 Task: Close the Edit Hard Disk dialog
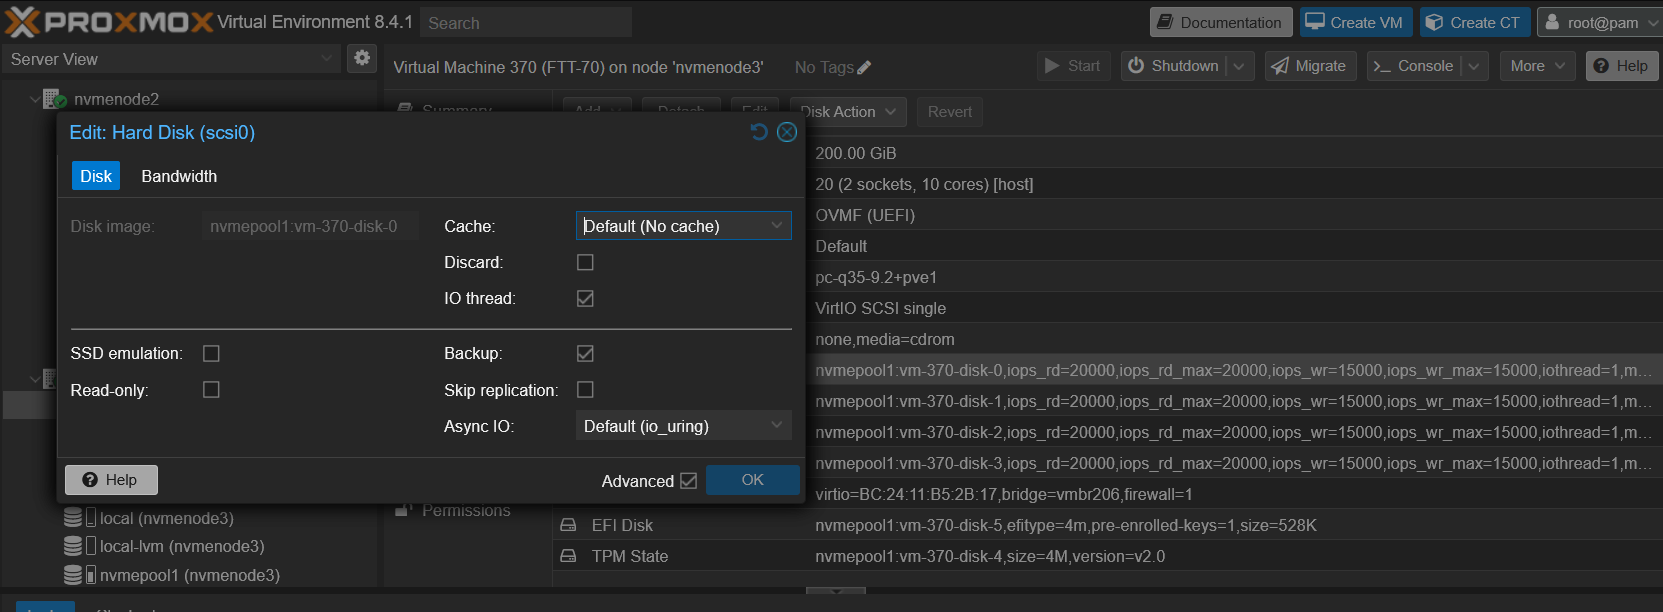787,132
